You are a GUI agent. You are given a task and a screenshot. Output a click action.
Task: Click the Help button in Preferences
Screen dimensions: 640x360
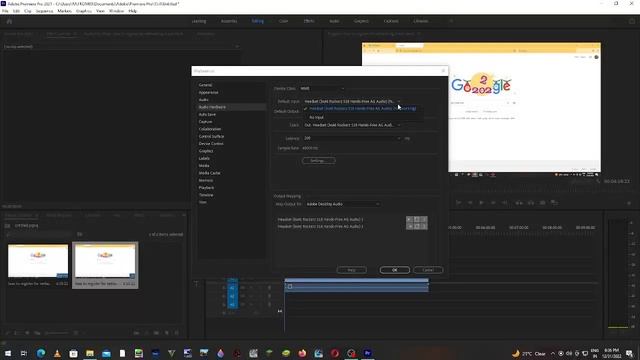(351, 270)
